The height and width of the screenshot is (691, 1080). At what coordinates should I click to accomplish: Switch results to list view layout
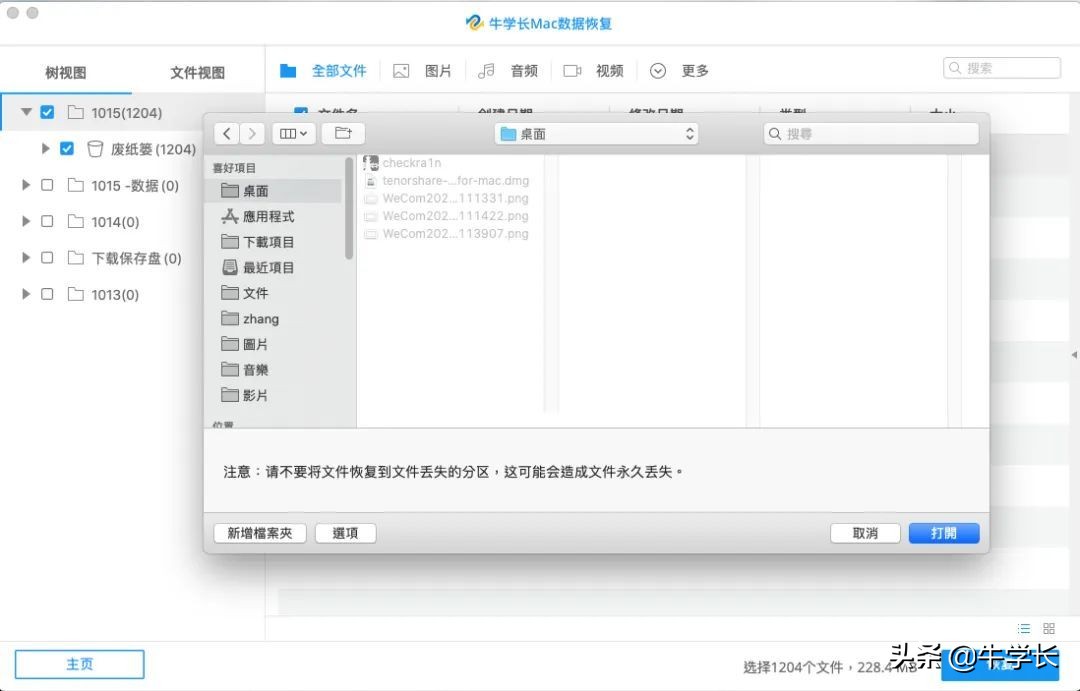[x=1023, y=628]
